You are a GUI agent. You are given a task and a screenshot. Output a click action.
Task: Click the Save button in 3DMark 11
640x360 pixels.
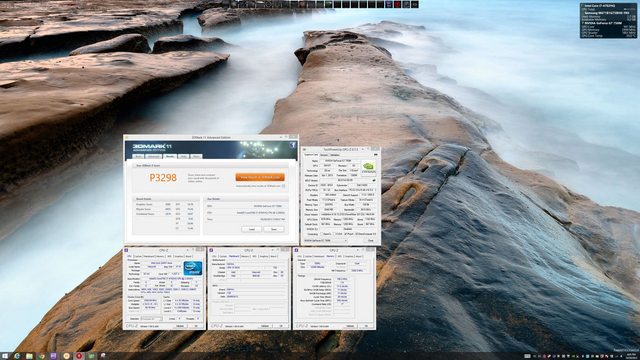(273, 229)
